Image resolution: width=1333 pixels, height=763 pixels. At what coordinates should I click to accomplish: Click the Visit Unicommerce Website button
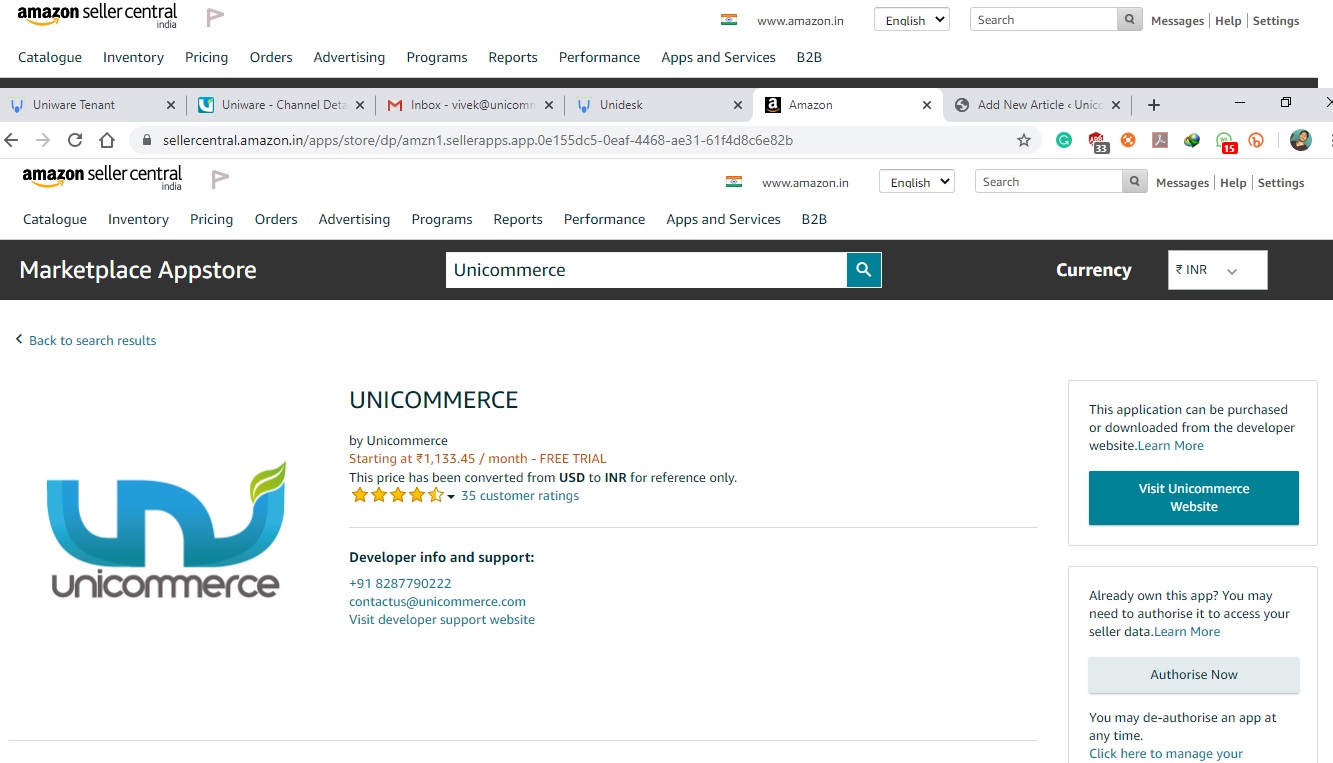click(1194, 498)
